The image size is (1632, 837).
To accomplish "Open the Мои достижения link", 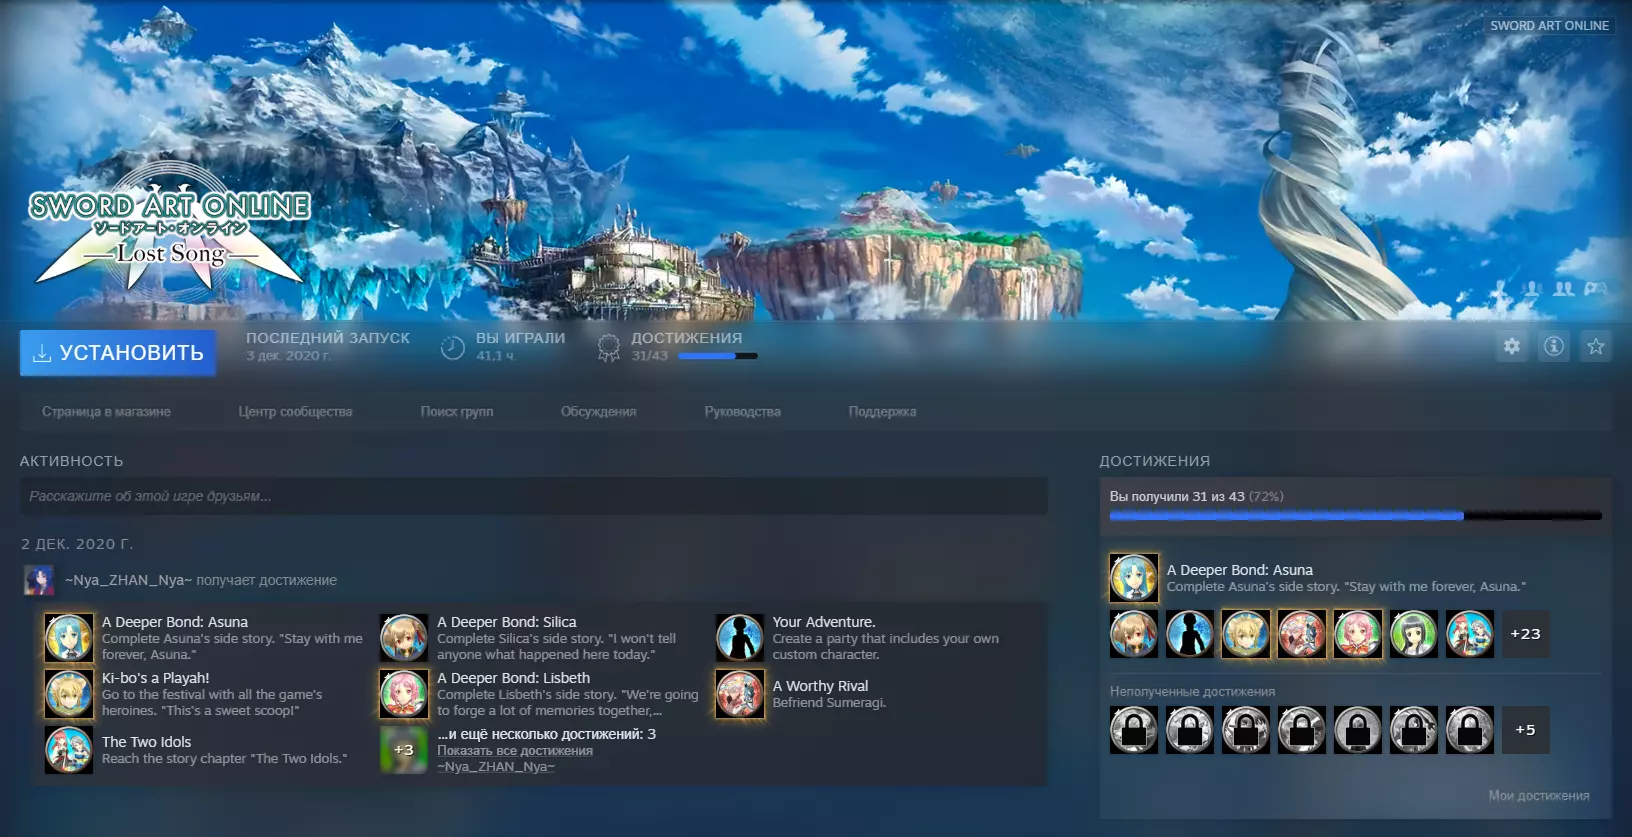I will (x=1539, y=796).
